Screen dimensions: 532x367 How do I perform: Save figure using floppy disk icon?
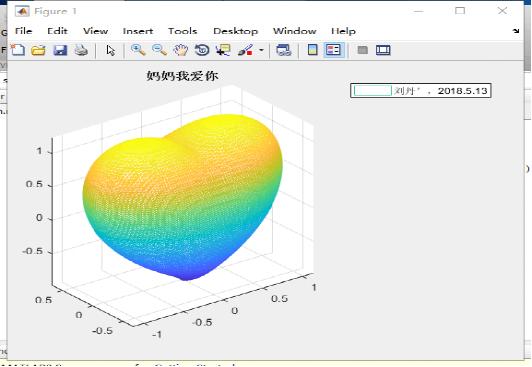coord(60,50)
